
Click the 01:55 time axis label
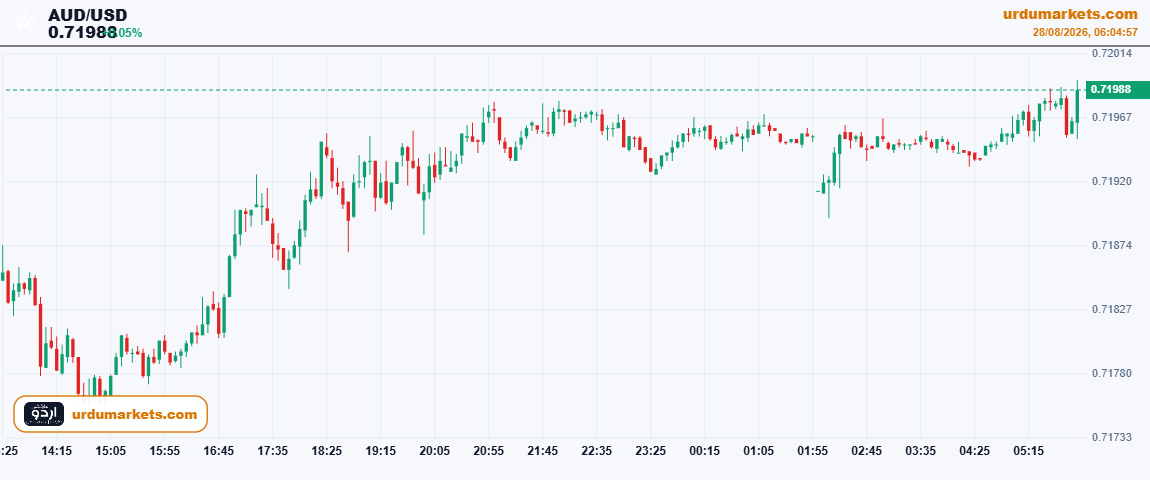tap(812, 451)
